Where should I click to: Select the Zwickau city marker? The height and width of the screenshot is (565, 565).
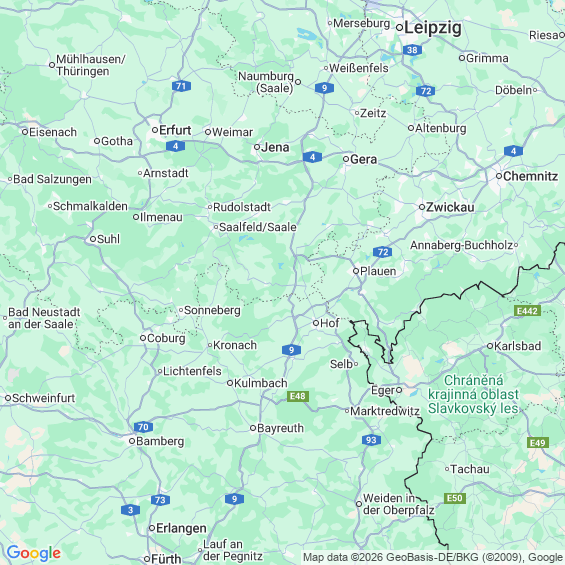(422, 207)
